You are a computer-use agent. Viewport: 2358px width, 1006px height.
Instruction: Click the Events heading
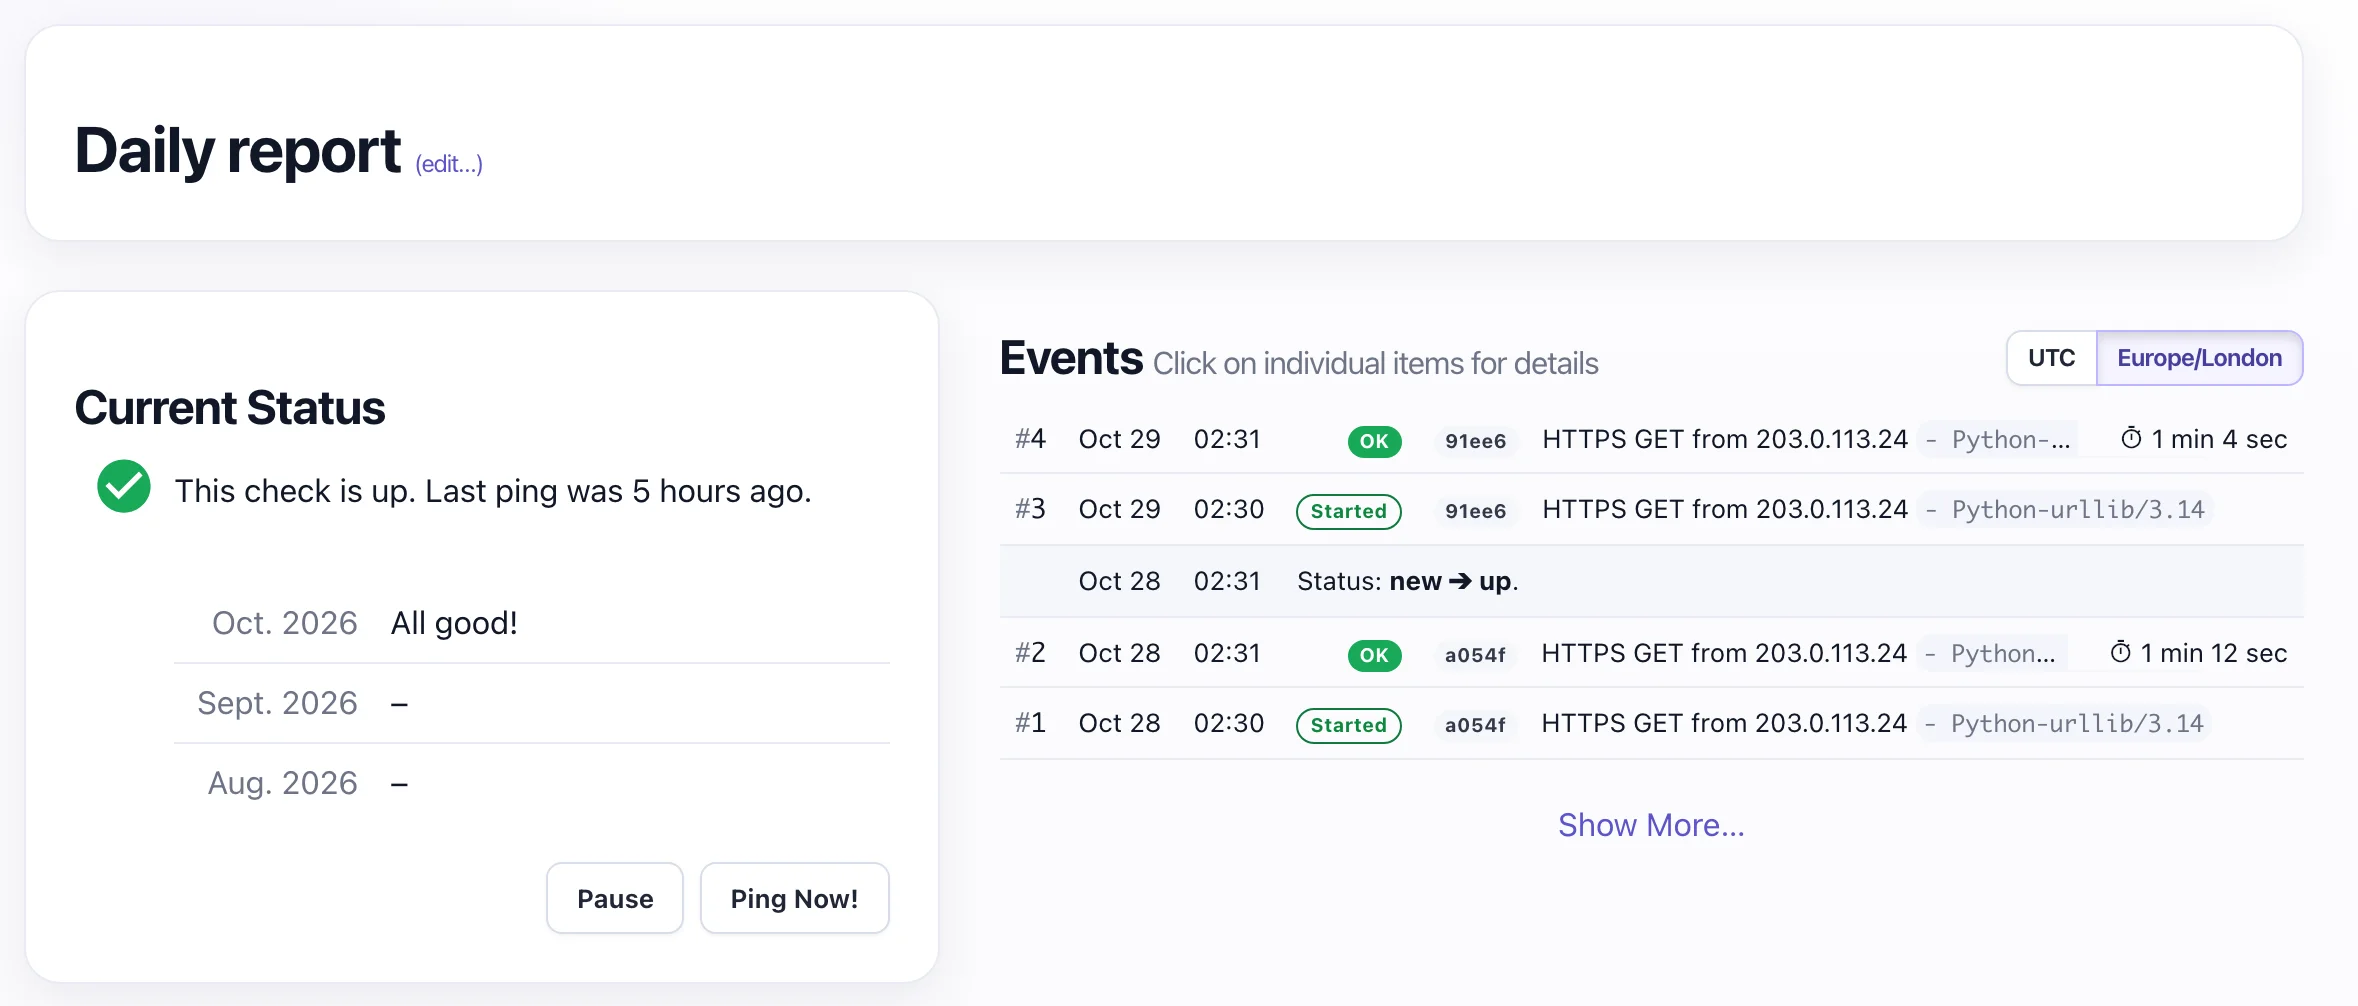(1071, 358)
